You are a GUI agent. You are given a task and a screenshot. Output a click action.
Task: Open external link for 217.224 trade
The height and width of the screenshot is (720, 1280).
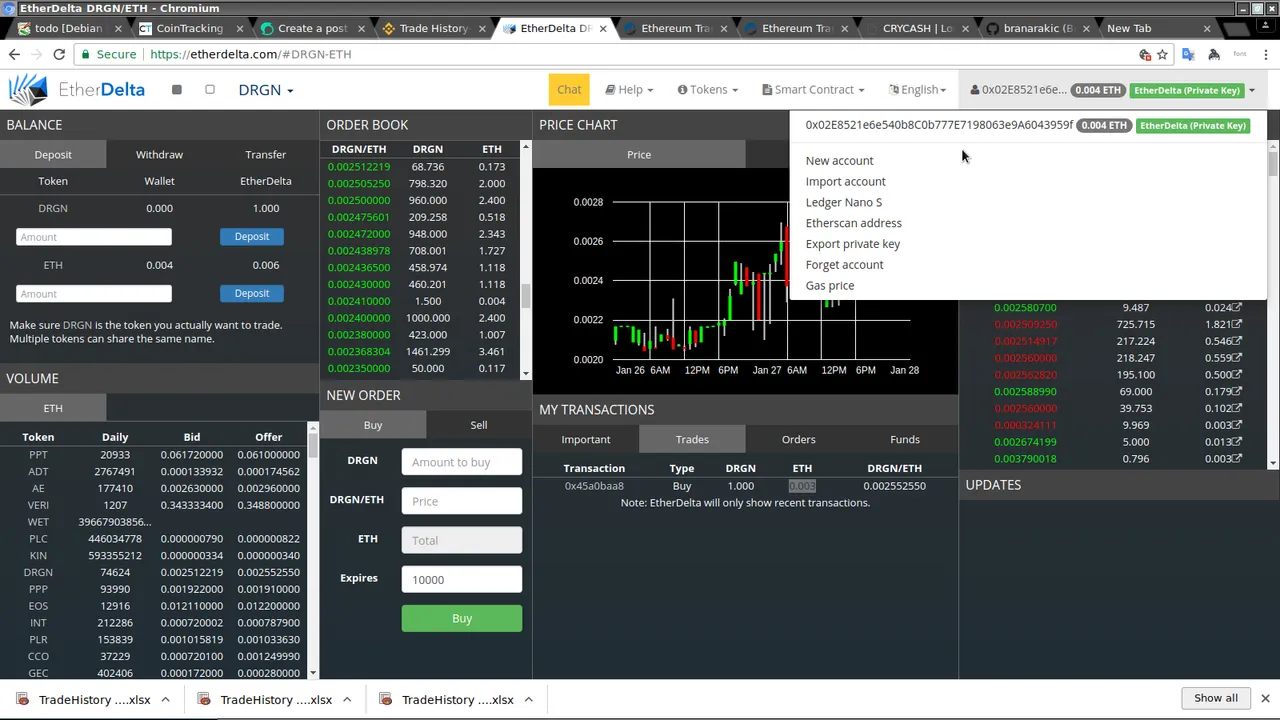point(1237,341)
